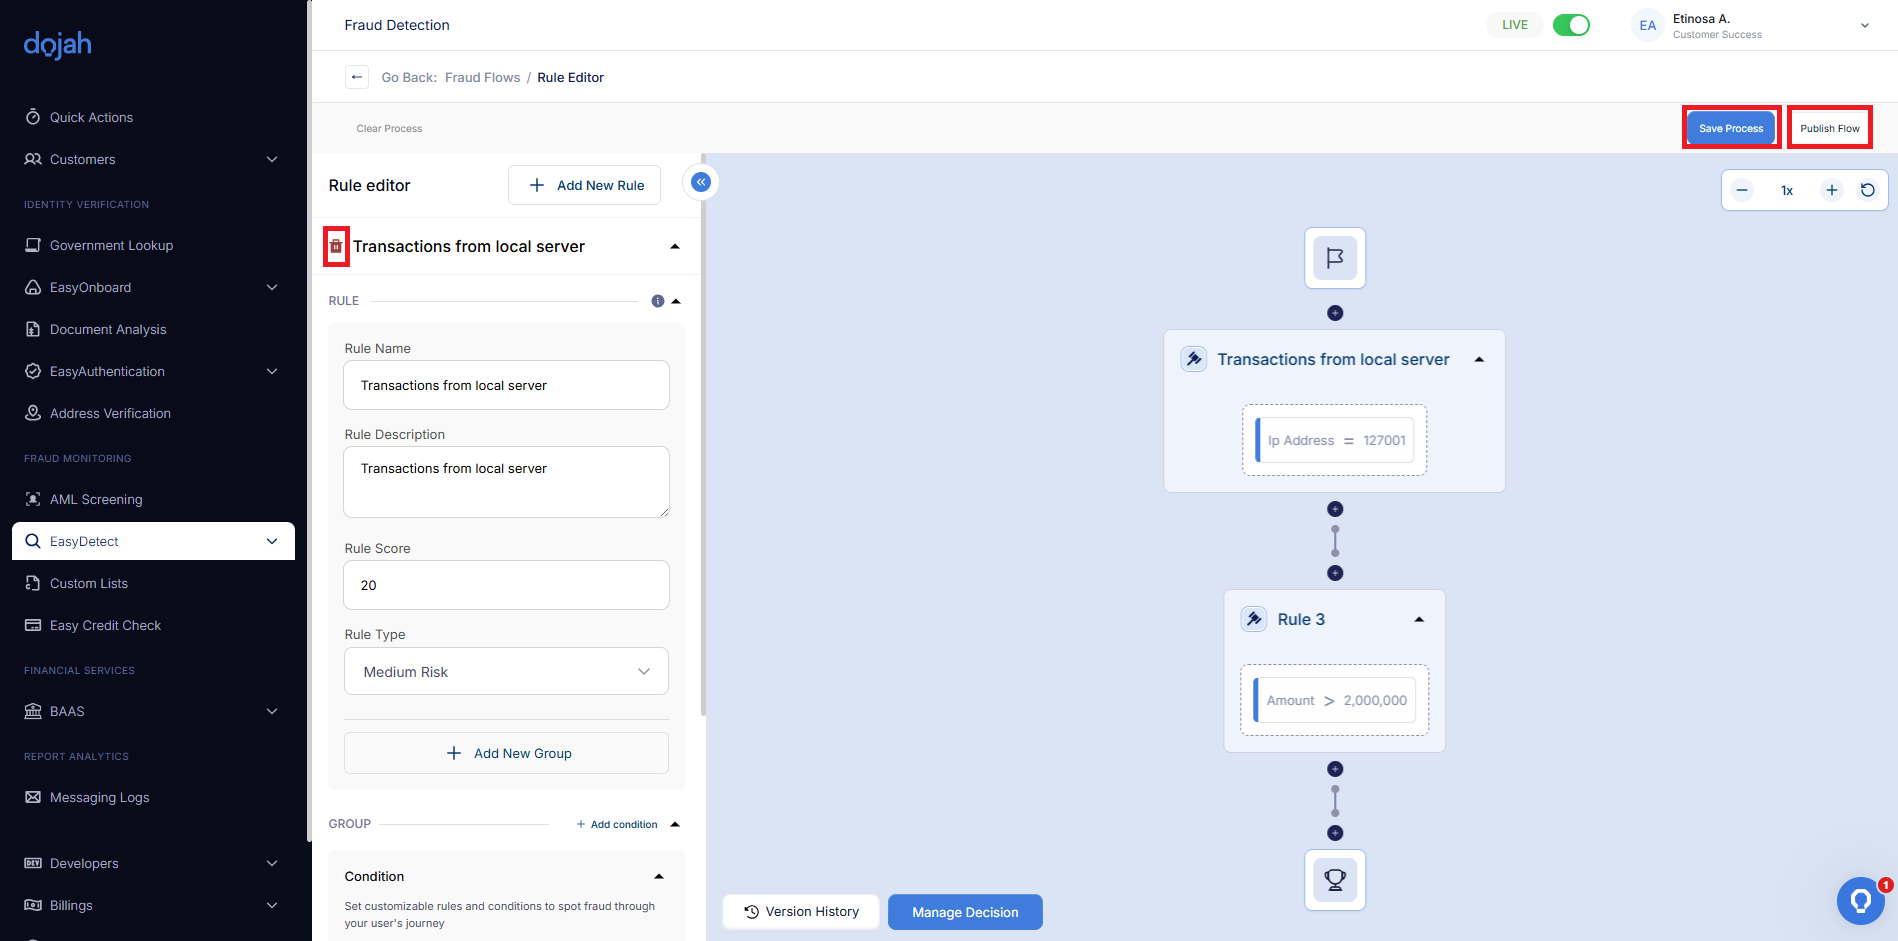Click Add New Rule button
The image size is (1898, 941).
[x=585, y=185]
